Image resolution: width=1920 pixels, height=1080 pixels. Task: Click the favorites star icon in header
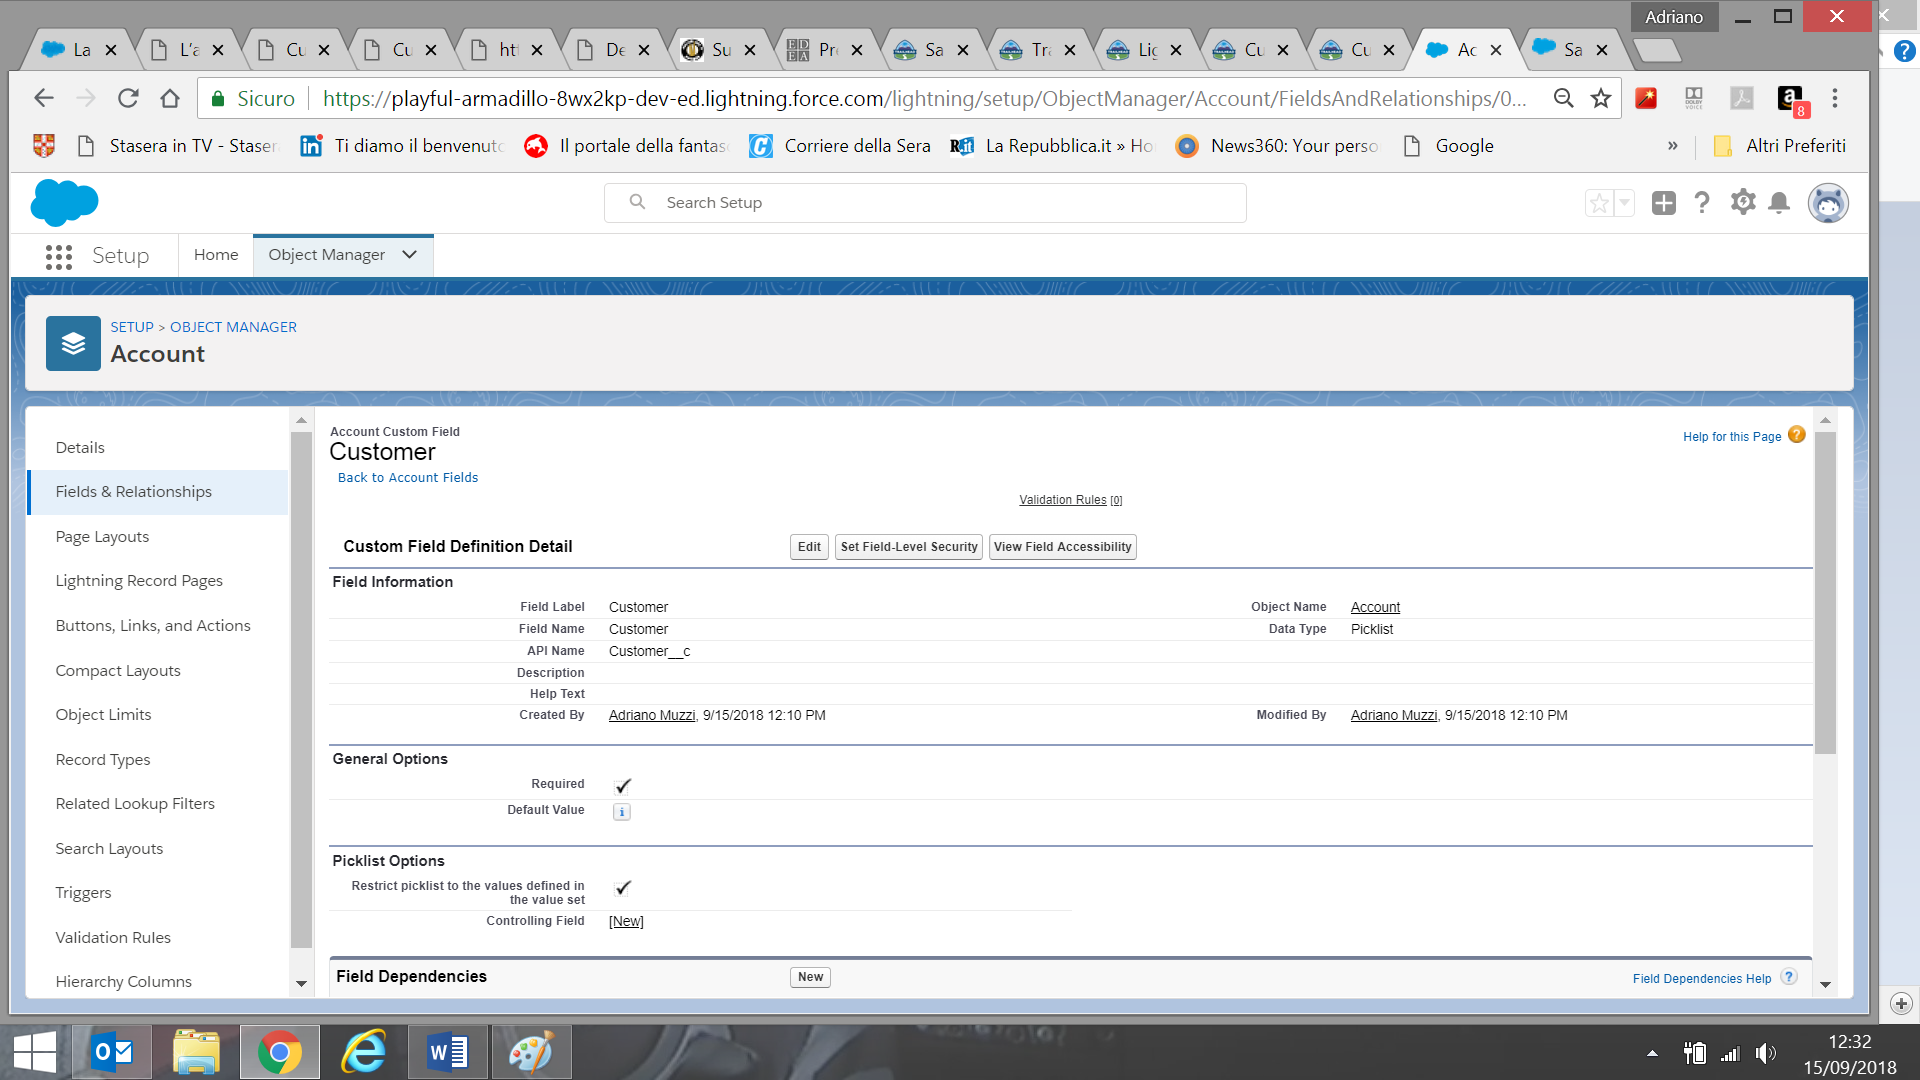pyautogui.click(x=1599, y=203)
